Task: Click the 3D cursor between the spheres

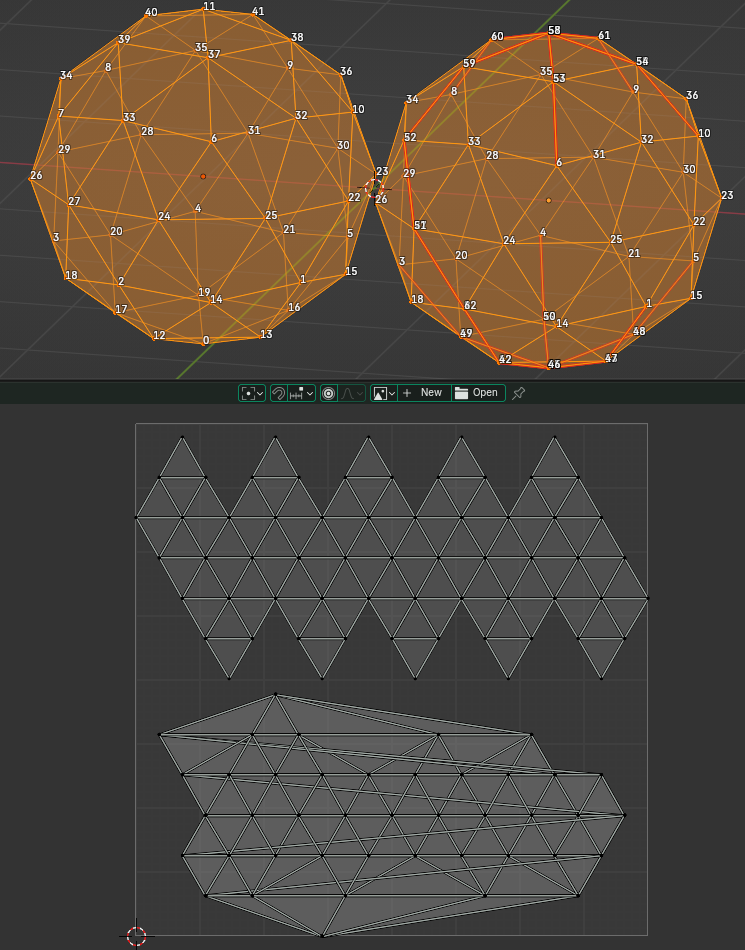Action: (374, 188)
